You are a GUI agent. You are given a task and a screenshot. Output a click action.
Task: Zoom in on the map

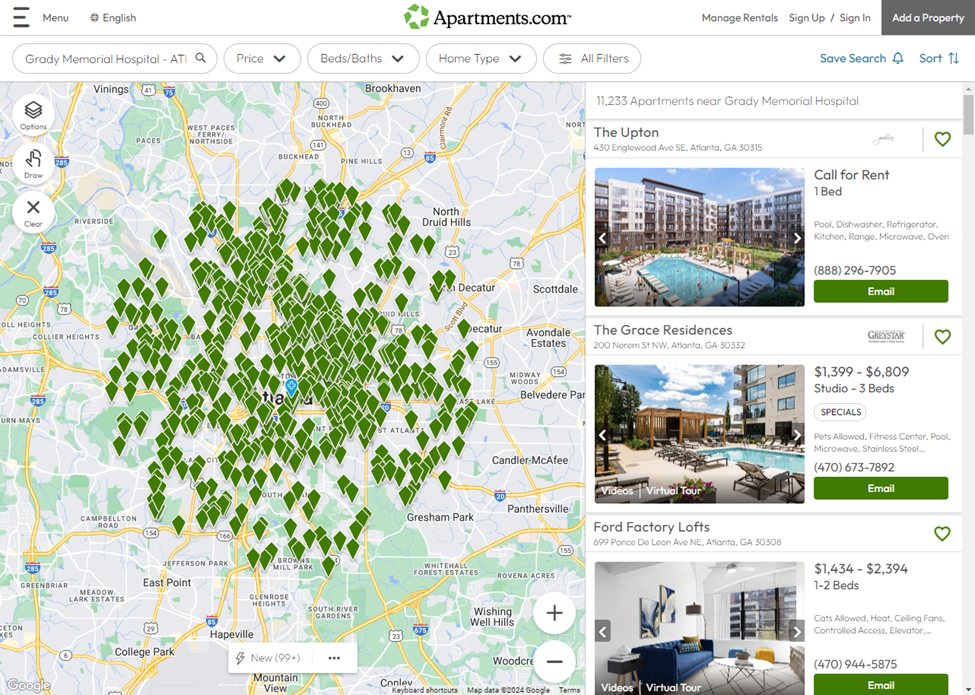point(554,613)
